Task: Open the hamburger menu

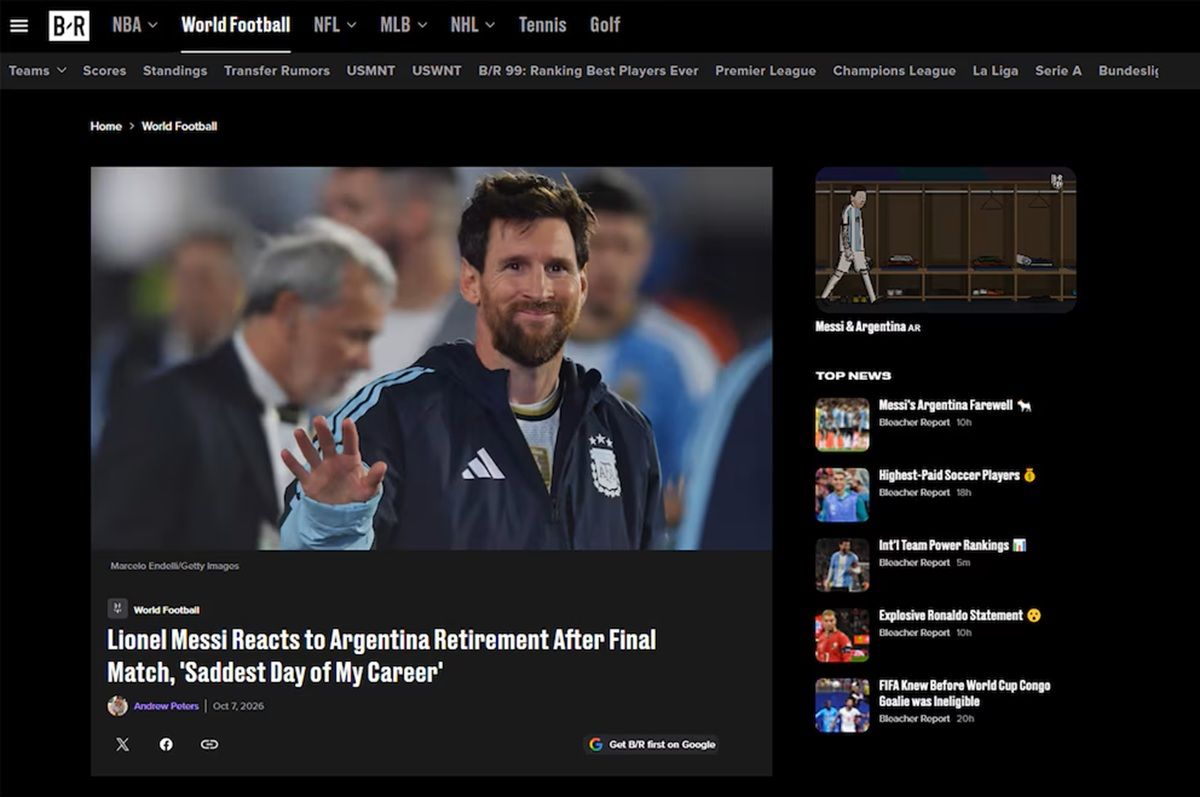Action: [x=19, y=26]
